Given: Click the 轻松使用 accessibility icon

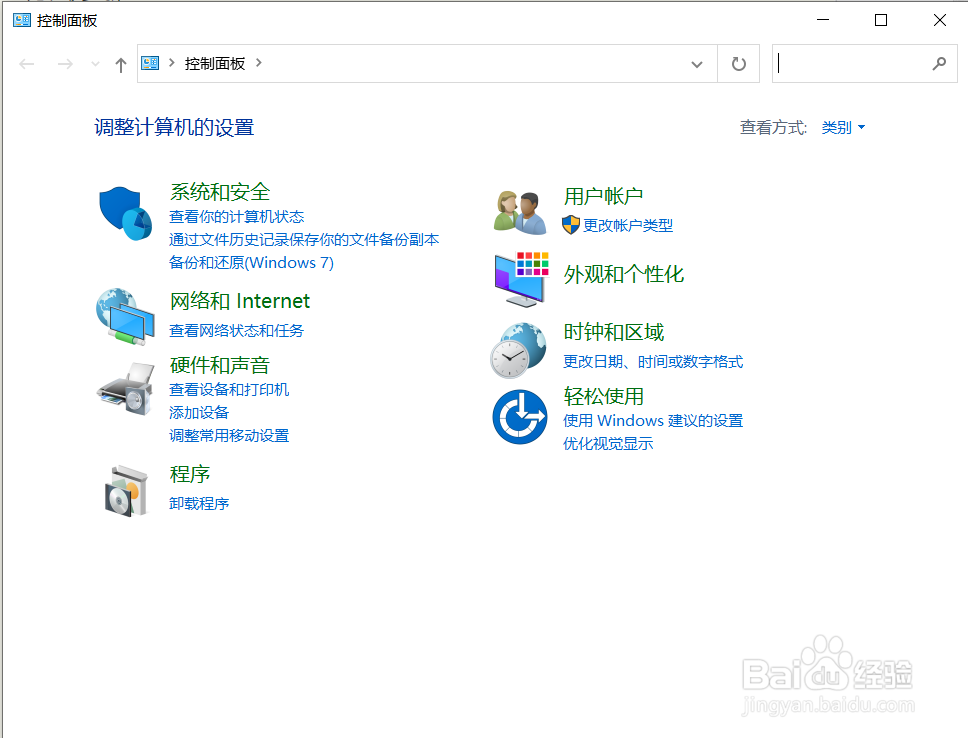Looking at the screenshot, I should coord(518,416).
